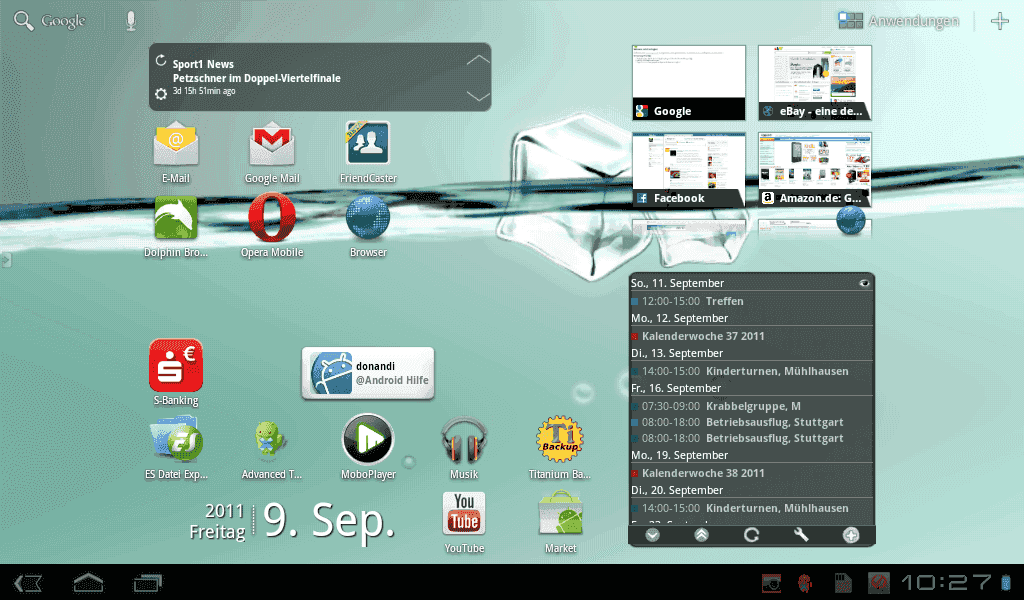Viewport: 1024px width, 600px height.
Task: Tap the Back button in the system bar
Action: coord(28,583)
